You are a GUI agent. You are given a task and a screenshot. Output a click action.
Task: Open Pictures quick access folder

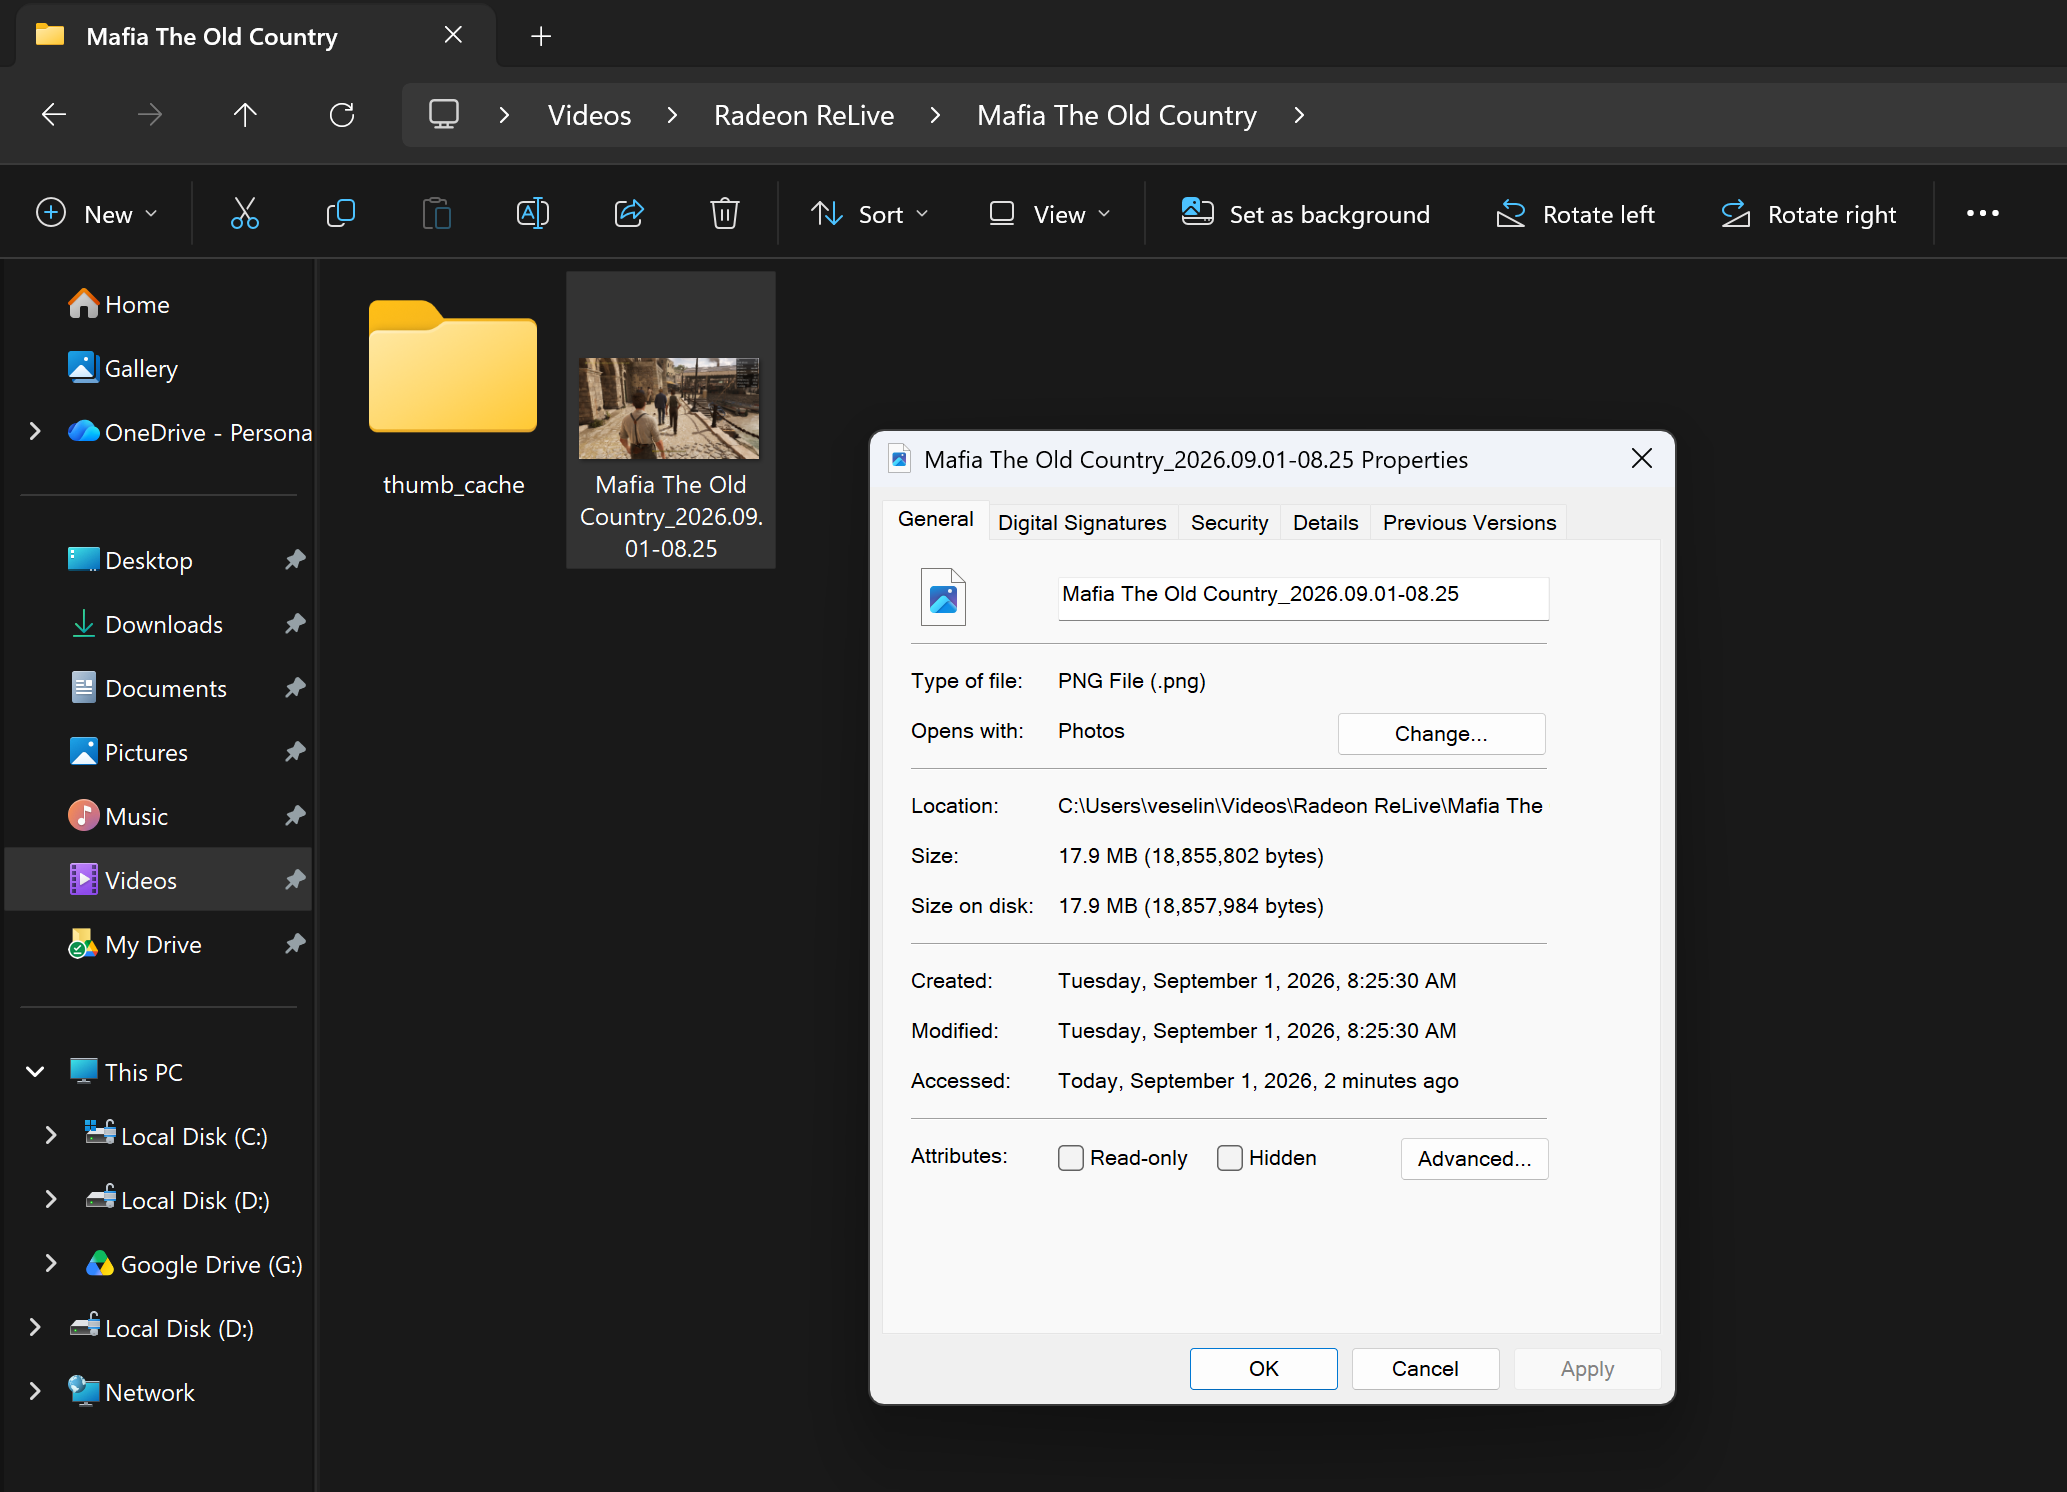128,752
